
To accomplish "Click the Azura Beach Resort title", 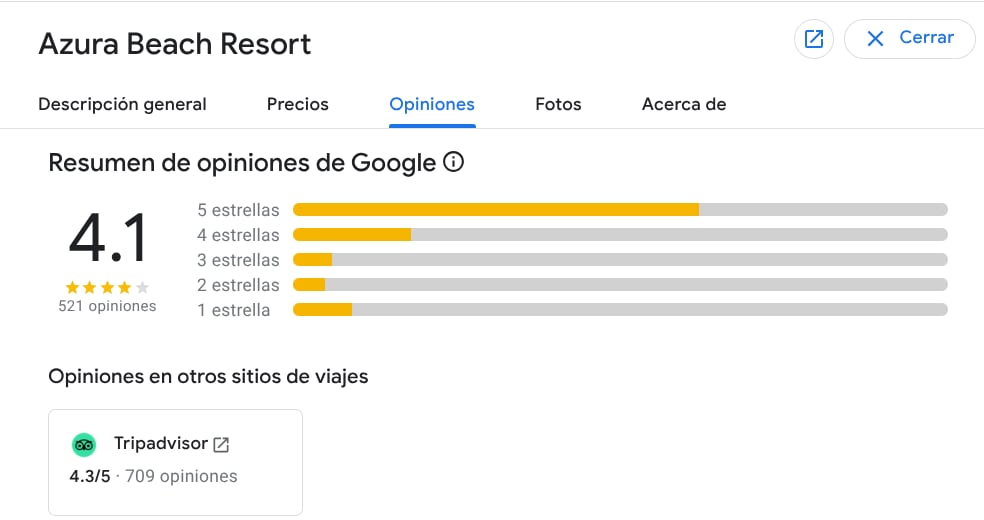I will coord(175,44).
